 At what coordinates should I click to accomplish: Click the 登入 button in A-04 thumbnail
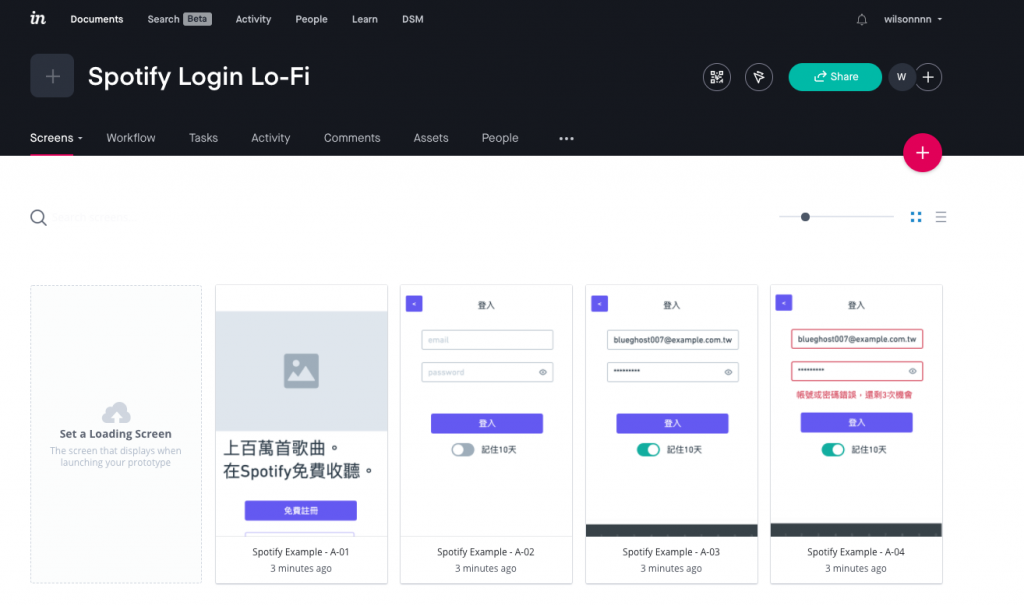click(x=856, y=423)
